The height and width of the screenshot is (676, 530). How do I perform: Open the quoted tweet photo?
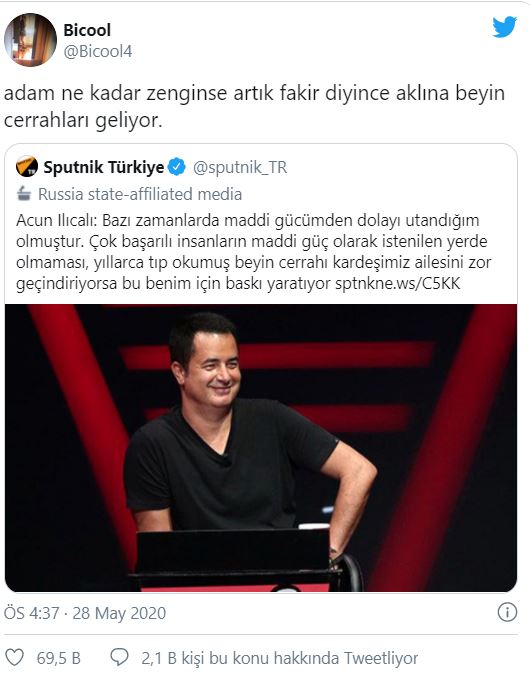point(261,448)
